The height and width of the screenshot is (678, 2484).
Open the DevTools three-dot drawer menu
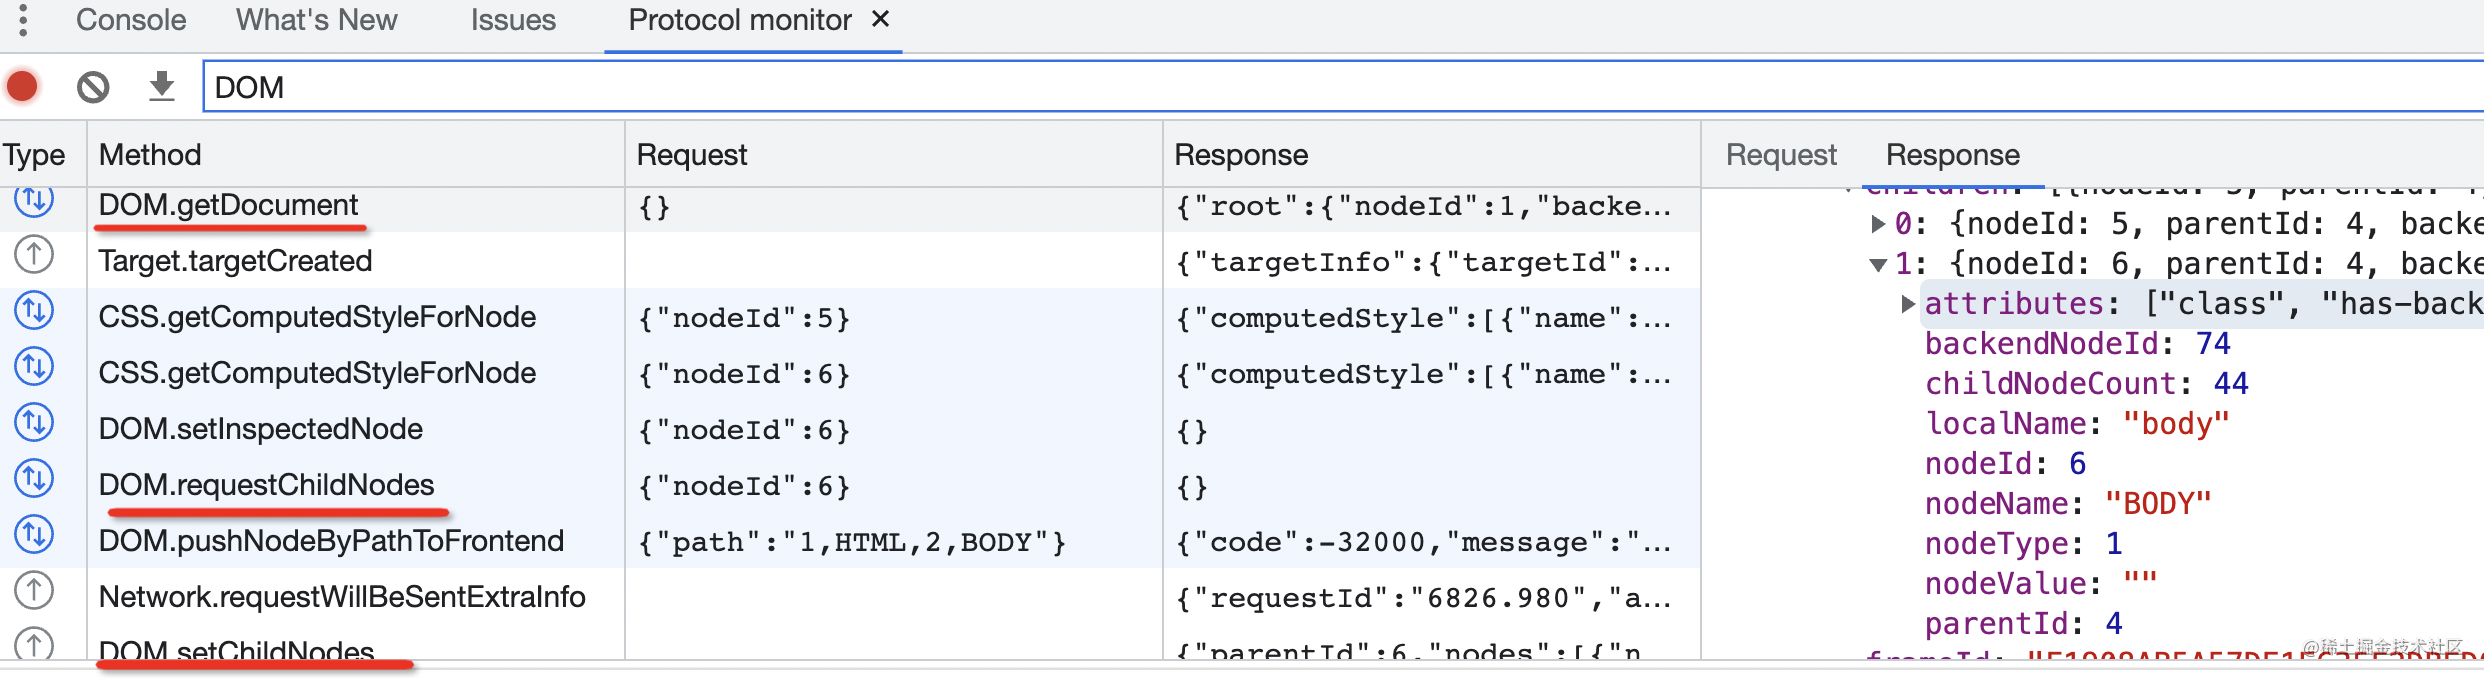pyautogui.click(x=23, y=20)
